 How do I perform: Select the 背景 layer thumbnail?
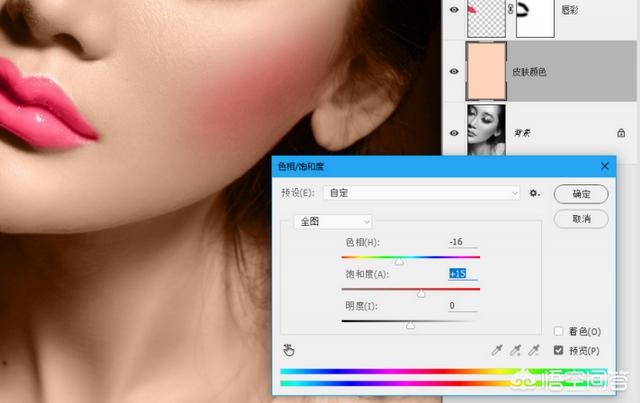[x=486, y=130]
